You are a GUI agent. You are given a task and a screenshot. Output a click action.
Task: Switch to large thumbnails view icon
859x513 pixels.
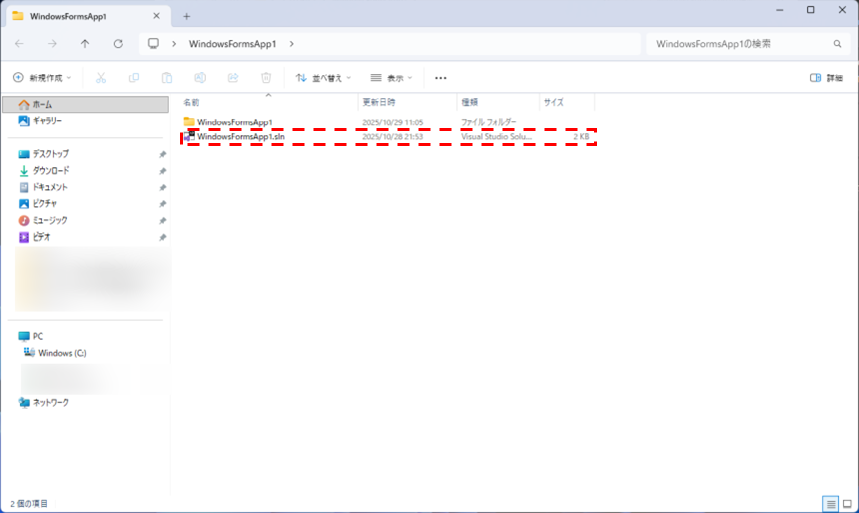point(846,503)
